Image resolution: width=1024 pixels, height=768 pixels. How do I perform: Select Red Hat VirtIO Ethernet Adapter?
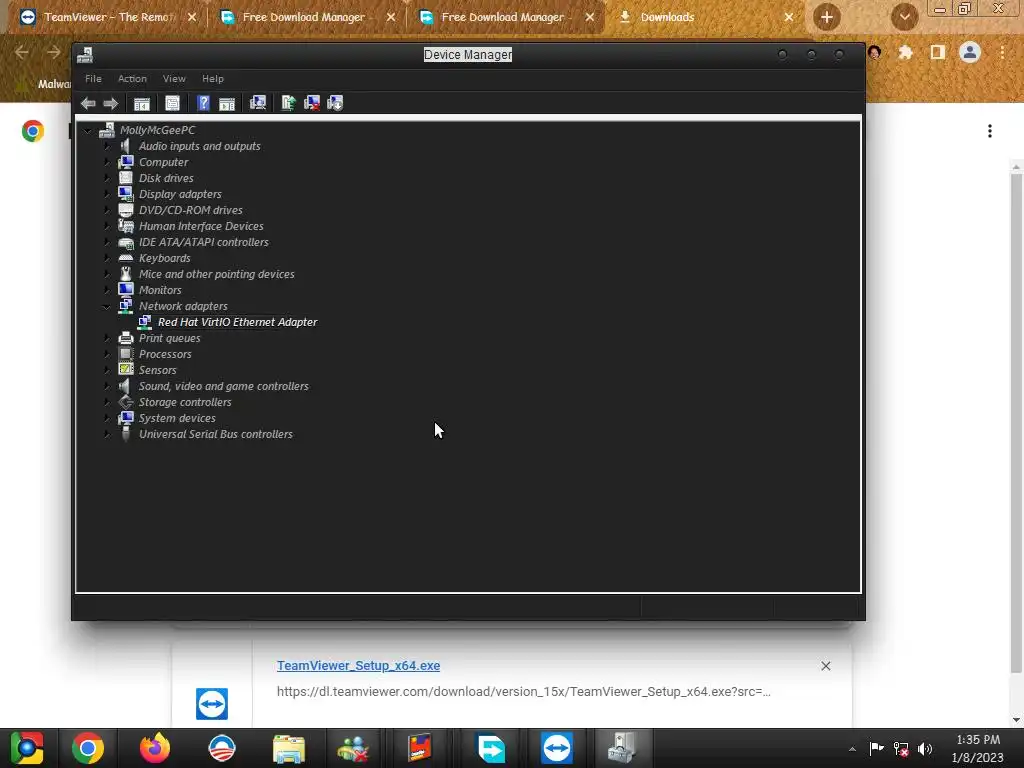coord(237,322)
